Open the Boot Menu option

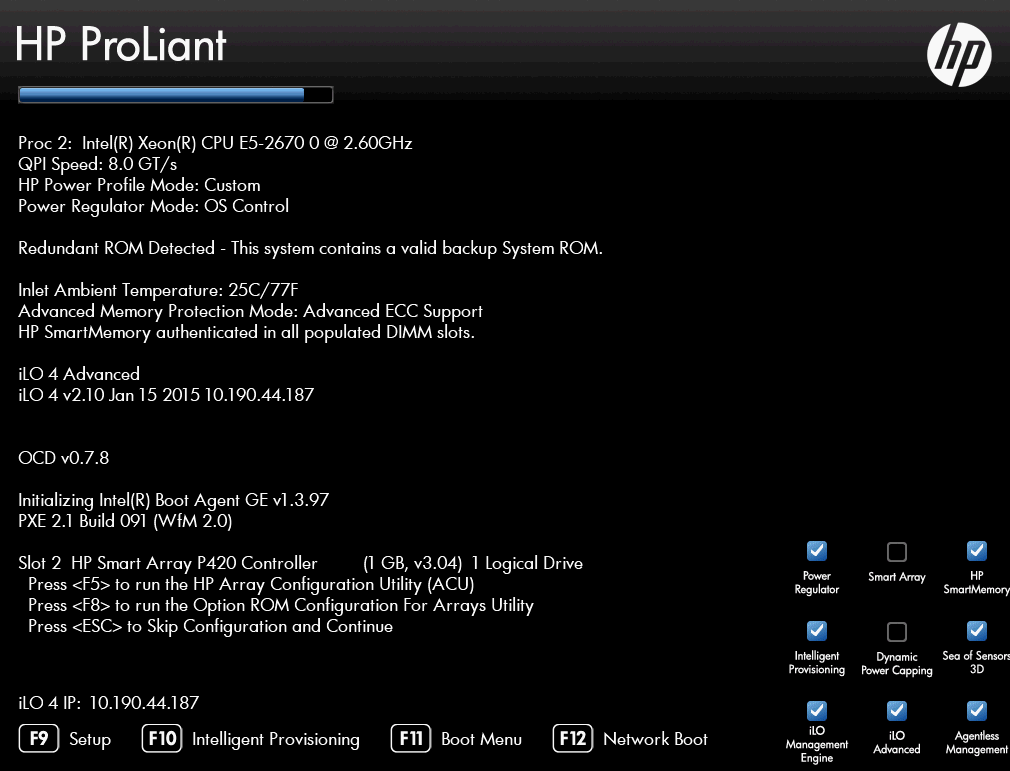(x=457, y=739)
